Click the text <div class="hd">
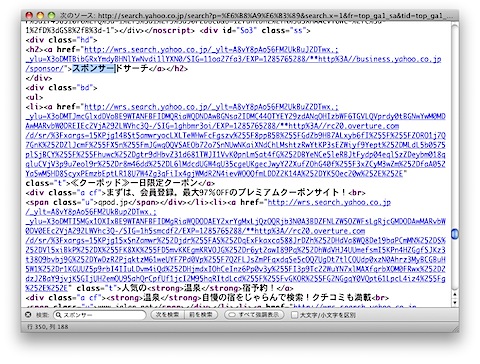Screen dimensions: 480x364 [61, 40]
